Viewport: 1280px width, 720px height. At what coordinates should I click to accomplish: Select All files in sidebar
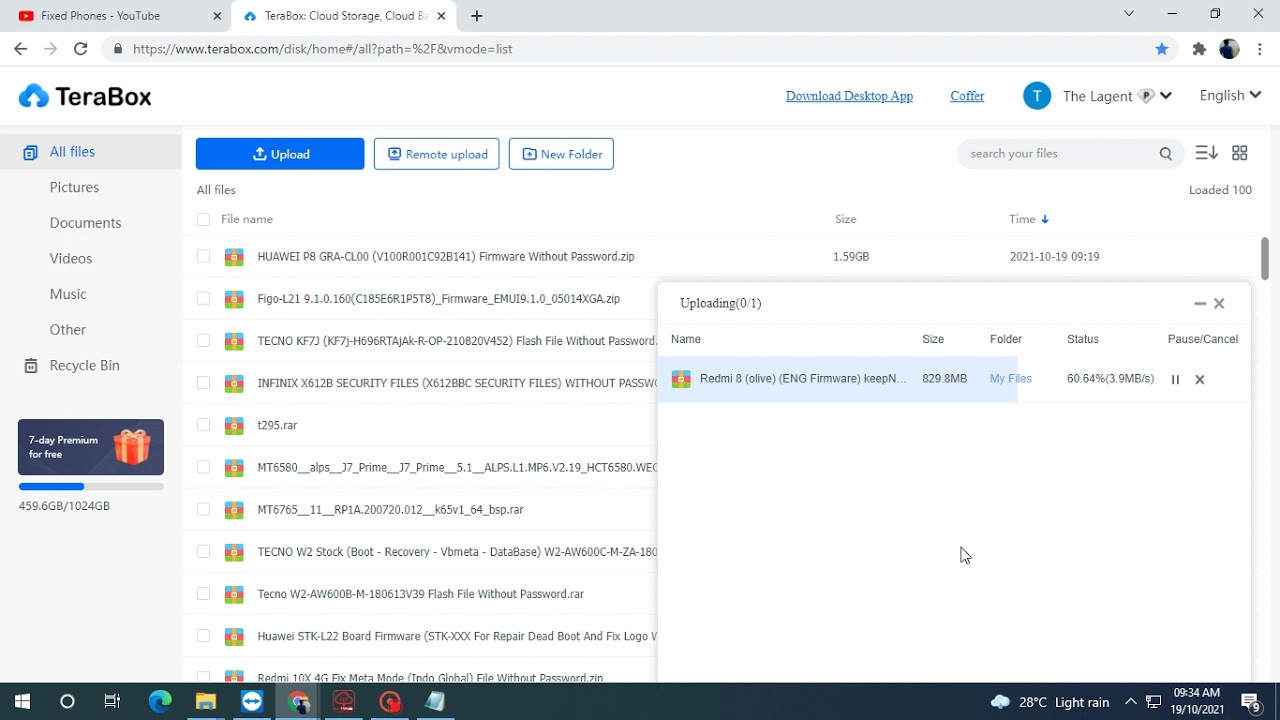pyautogui.click(x=91, y=152)
